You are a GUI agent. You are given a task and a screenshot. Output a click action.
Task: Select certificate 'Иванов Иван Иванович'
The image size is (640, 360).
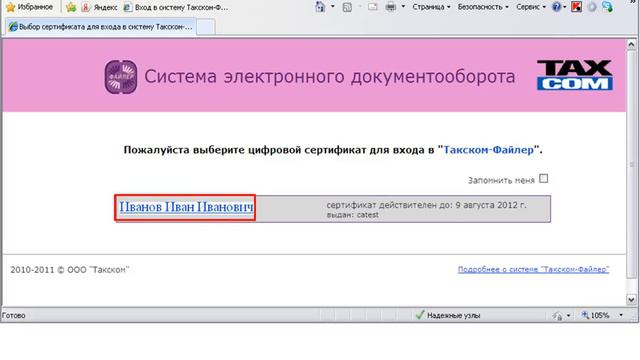[x=186, y=207]
